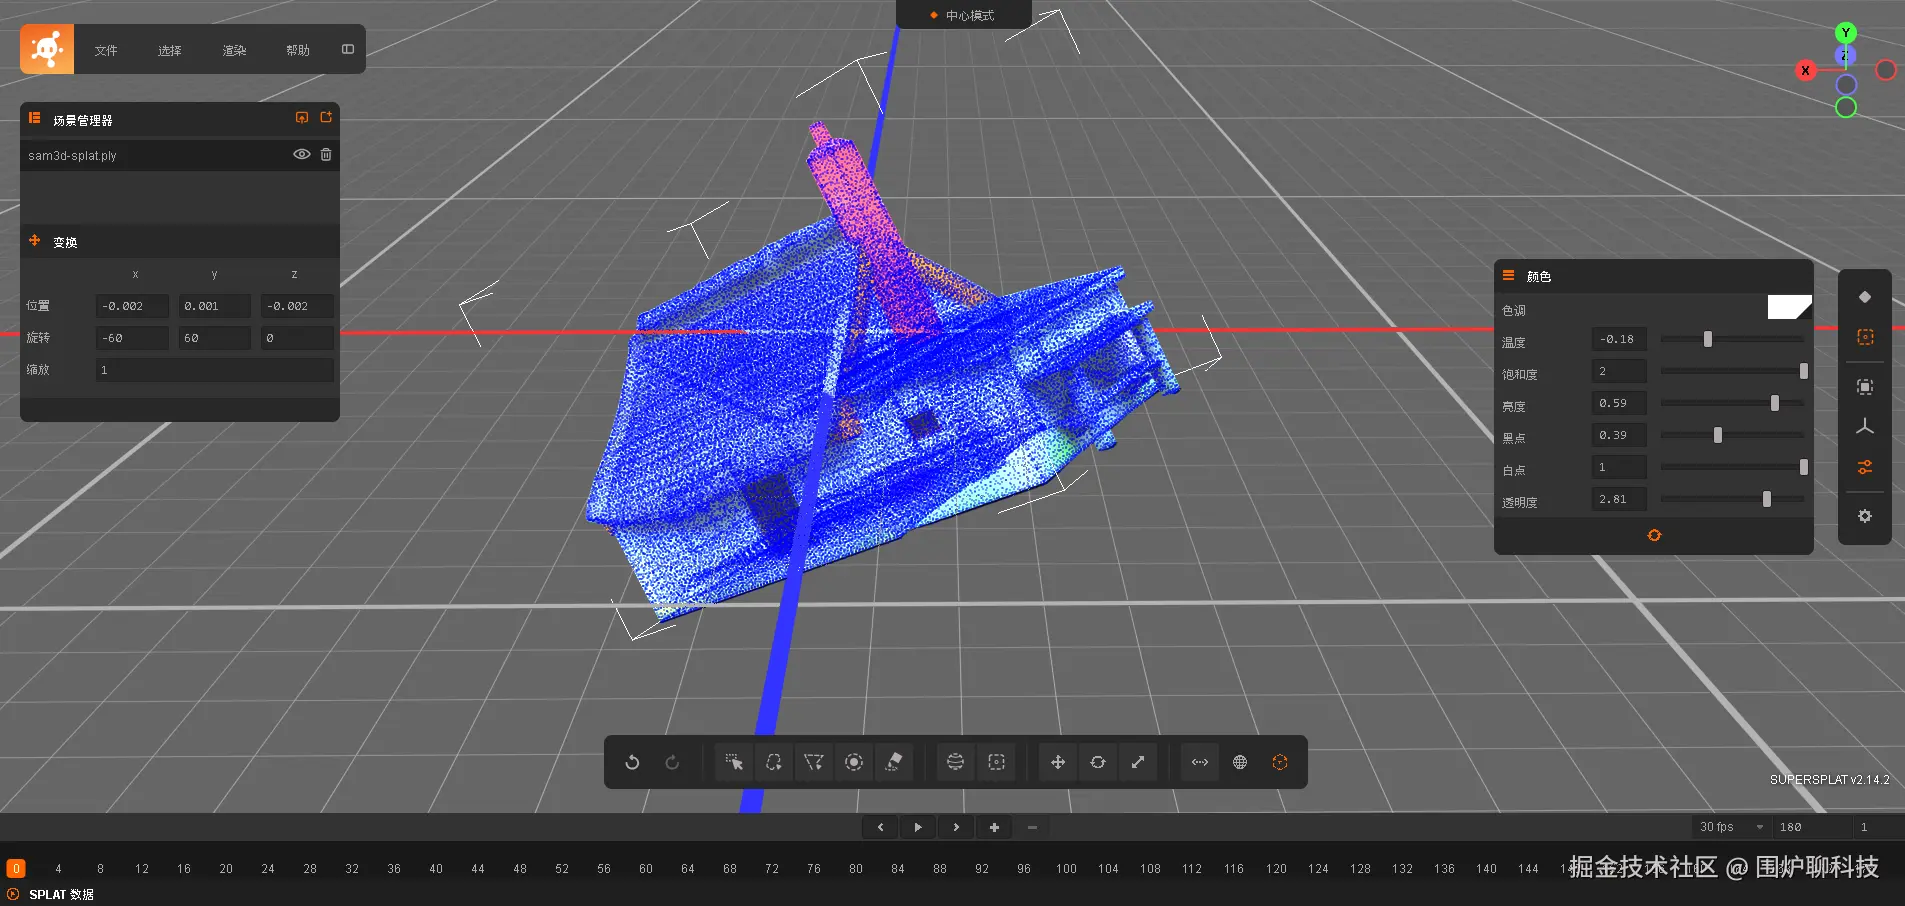1905x906 pixels.
Task: Remove keyframe with minus button
Action: [1032, 827]
